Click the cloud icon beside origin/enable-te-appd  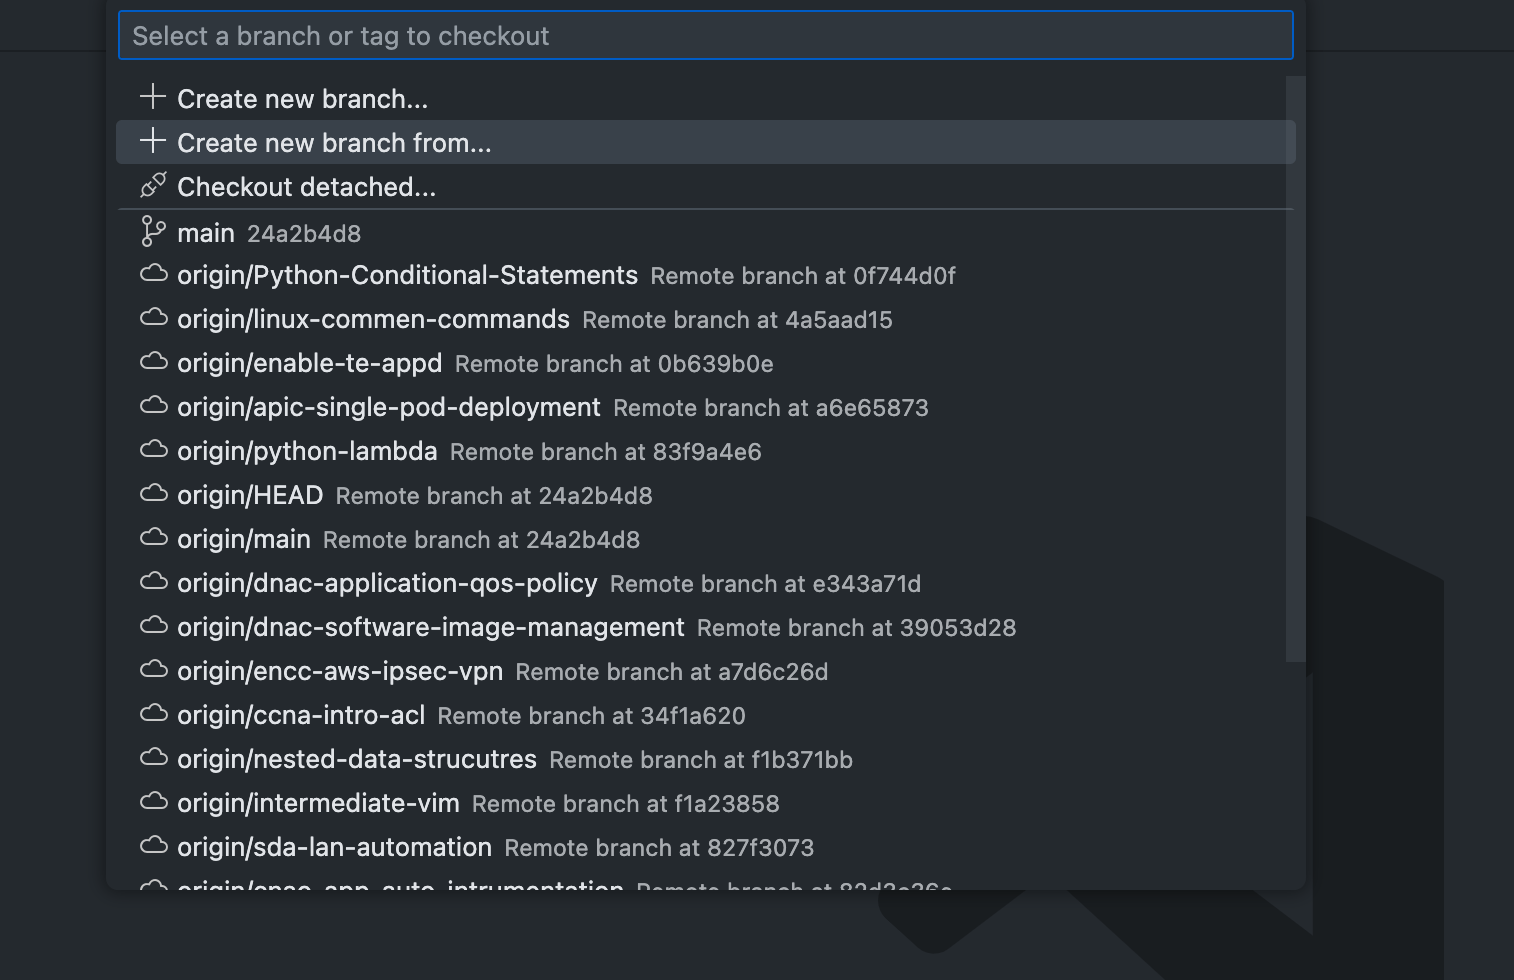154,362
